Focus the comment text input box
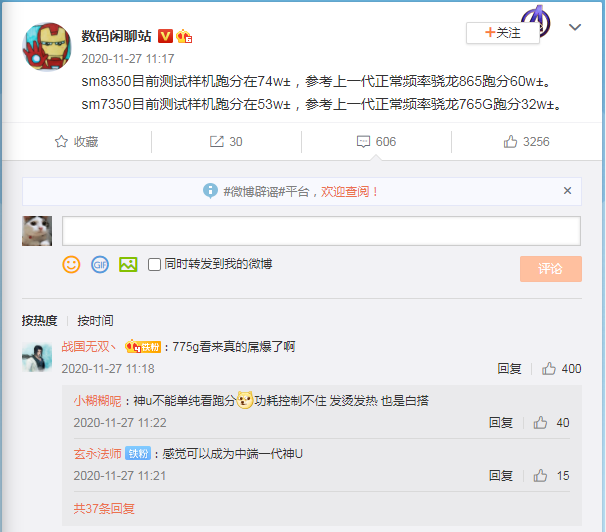The width and height of the screenshot is (606, 532). click(x=321, y=231)
